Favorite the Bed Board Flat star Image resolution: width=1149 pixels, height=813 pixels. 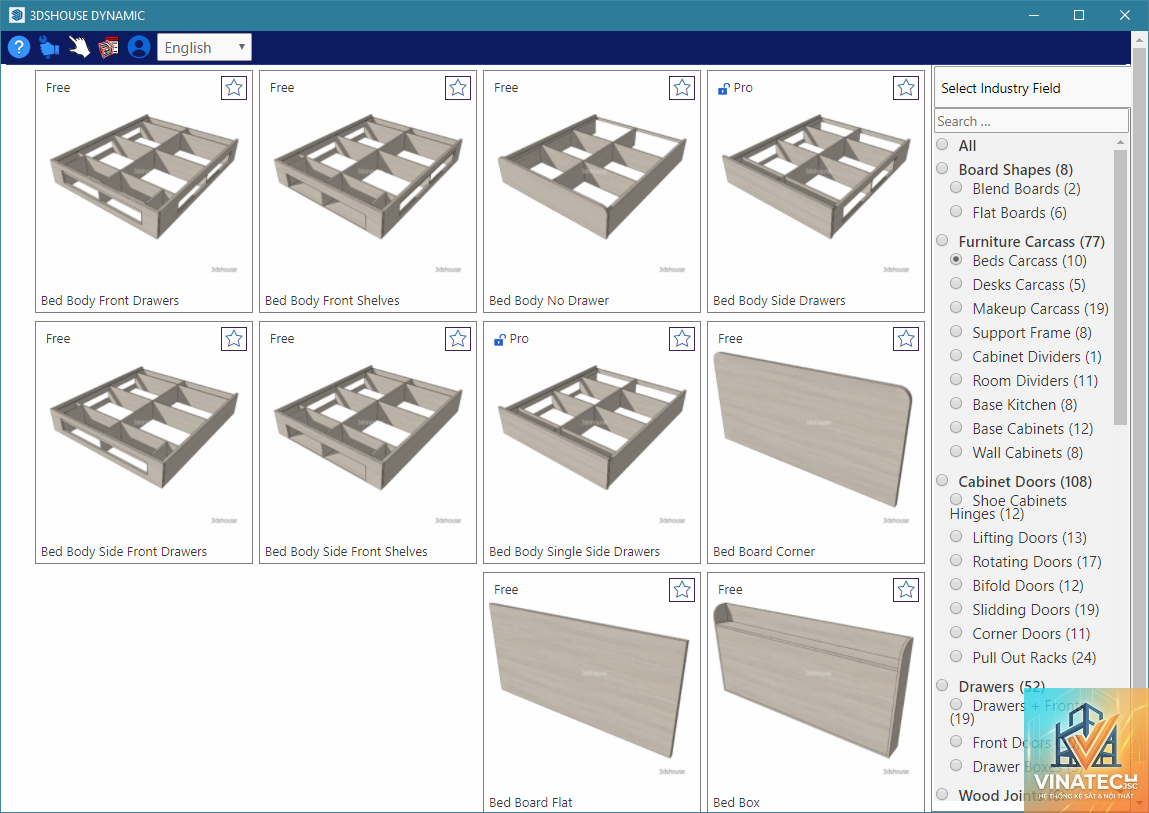[682, 589]
